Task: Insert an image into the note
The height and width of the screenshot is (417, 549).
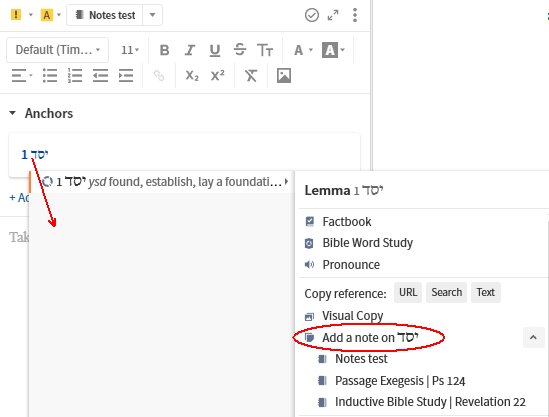Action: click(x=284, y=76)
